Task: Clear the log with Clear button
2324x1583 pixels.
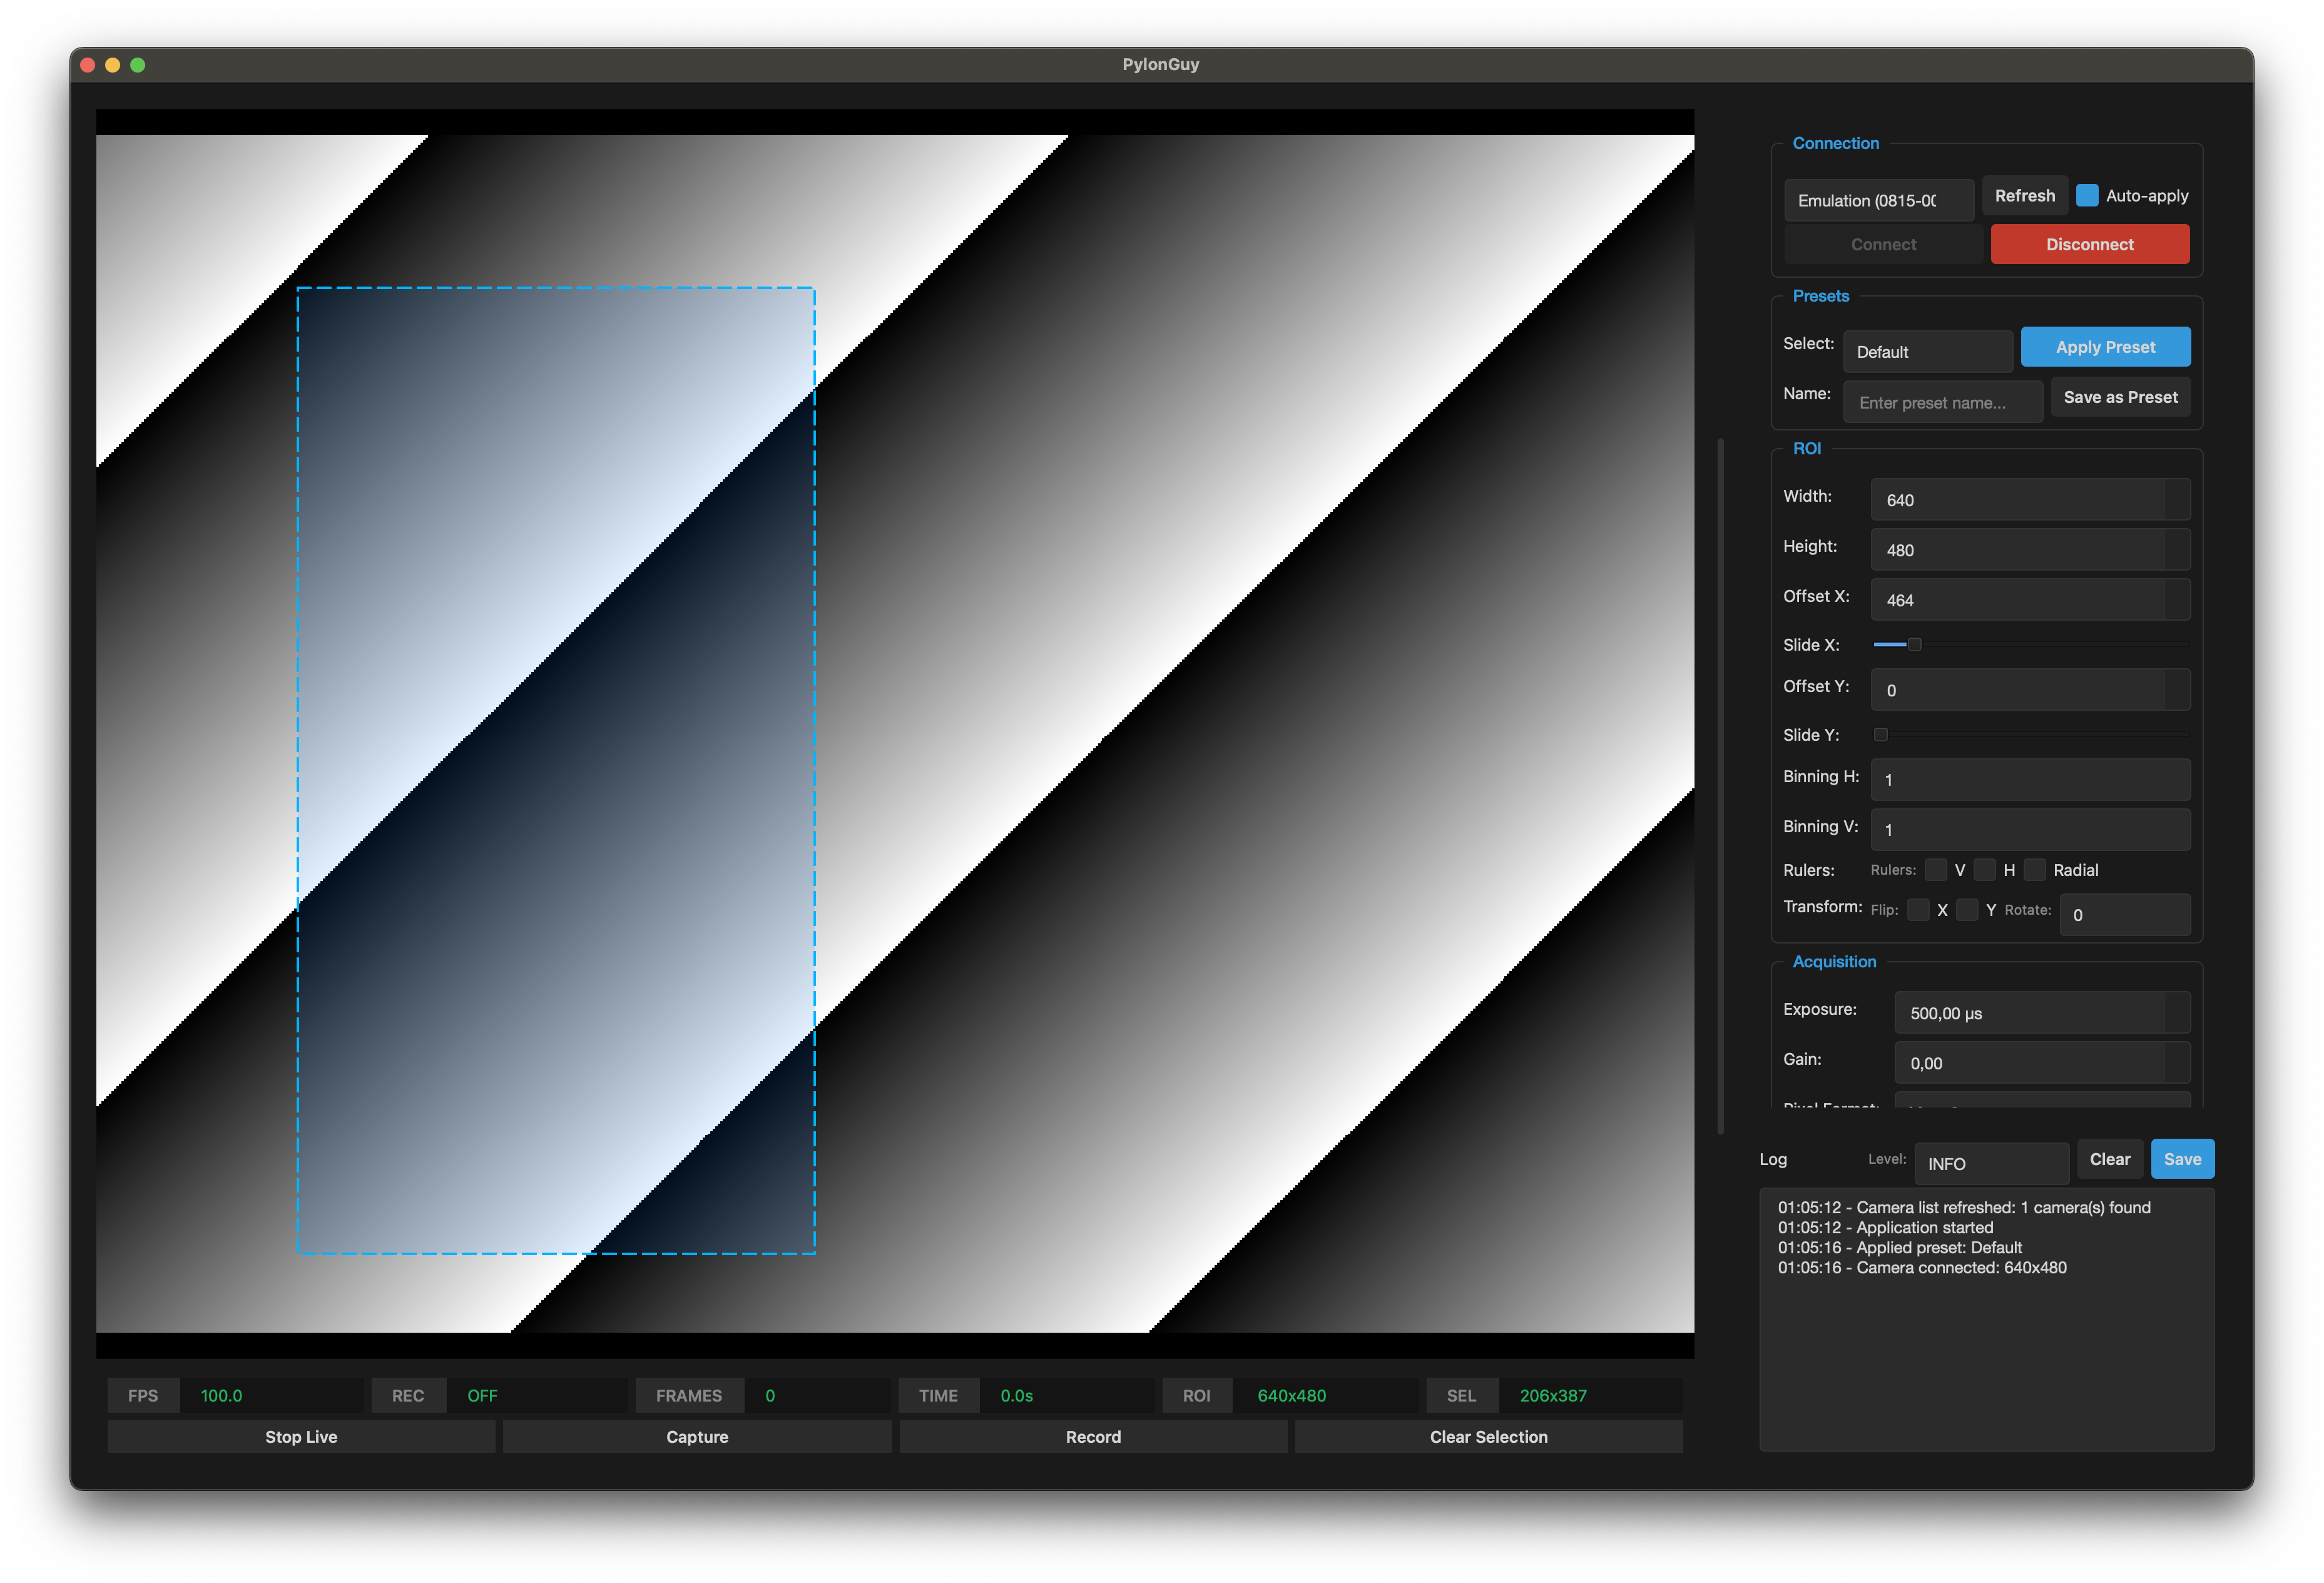Action: [2109, 1159]
